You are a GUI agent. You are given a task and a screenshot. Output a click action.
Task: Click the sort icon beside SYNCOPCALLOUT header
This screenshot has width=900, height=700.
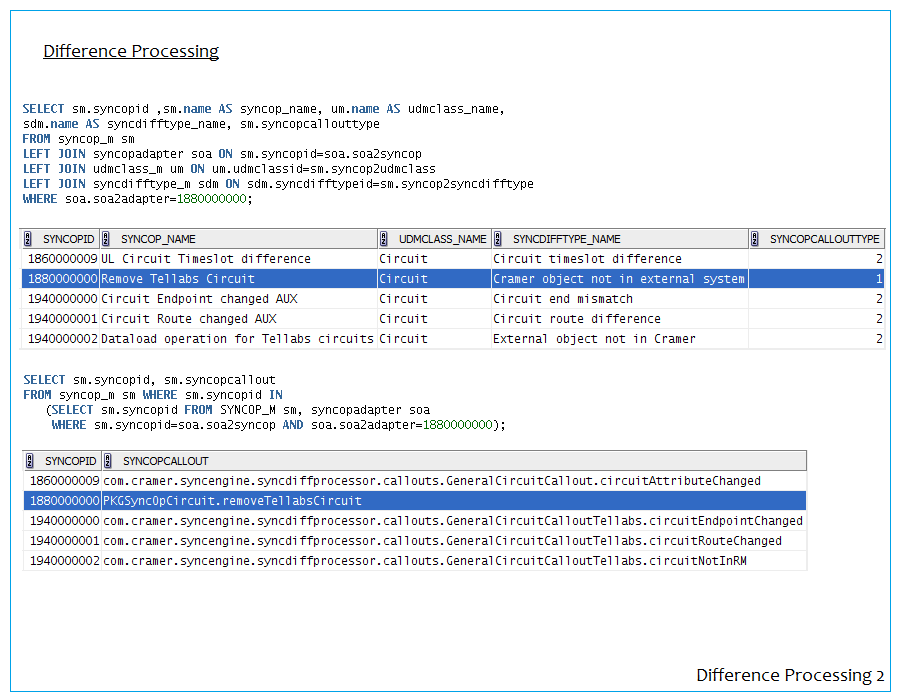click(x=111, y=461)
